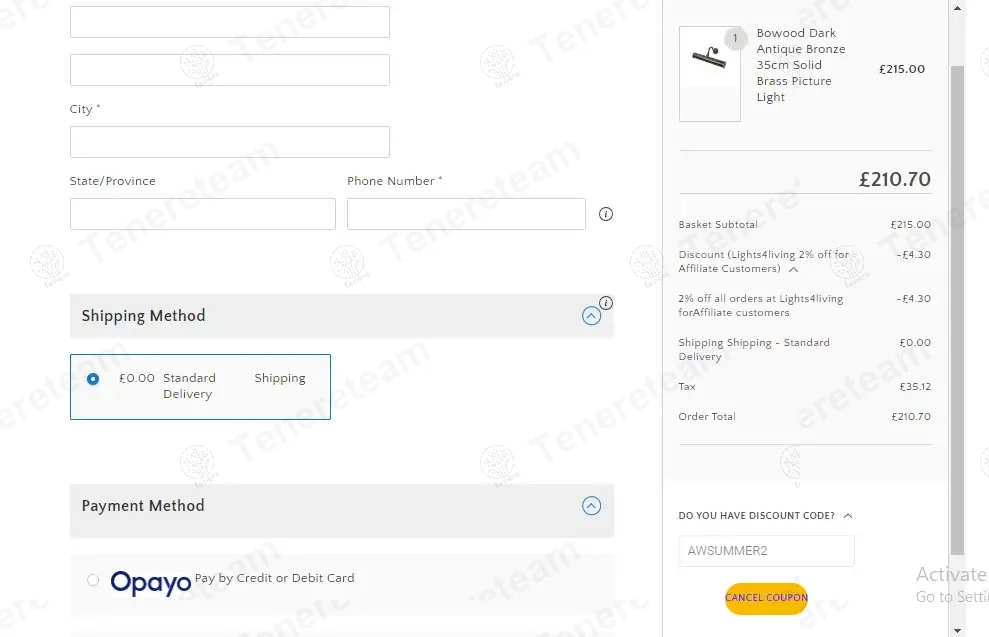The image size is (989, 637).
Task: Select Standard Delivery shipping radio button
Action: pyautogui.click(x=93, y=379)
